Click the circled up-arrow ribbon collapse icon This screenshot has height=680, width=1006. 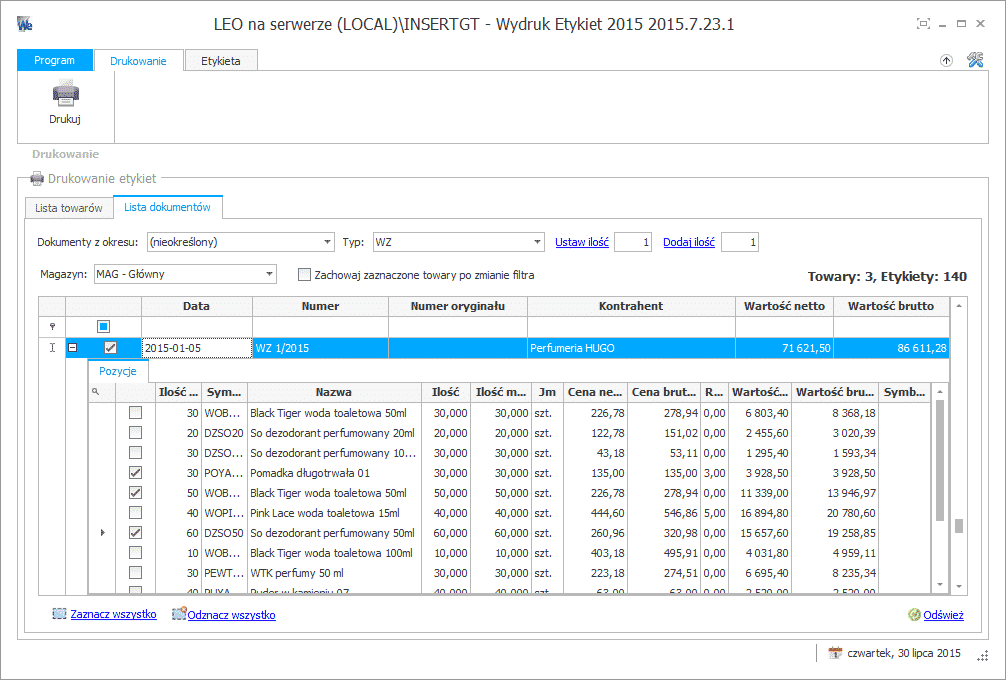(x=946, y=60)
